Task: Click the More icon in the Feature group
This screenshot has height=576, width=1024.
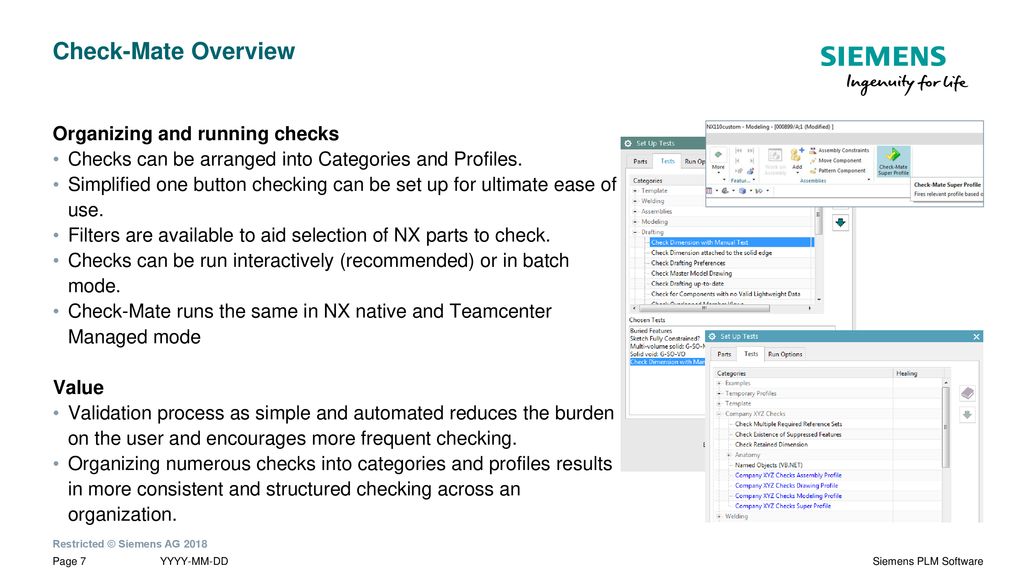Action: (x=718, y=155)
